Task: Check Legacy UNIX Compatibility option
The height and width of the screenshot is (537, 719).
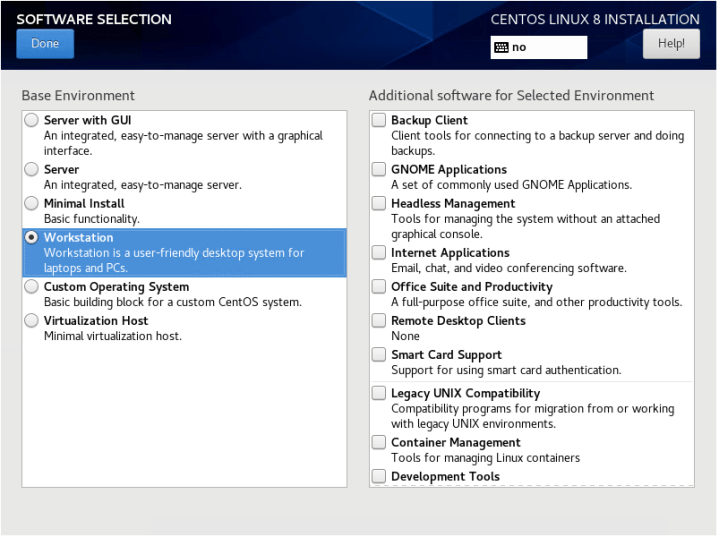Action: pyautogui.click(x=379, y=394)
